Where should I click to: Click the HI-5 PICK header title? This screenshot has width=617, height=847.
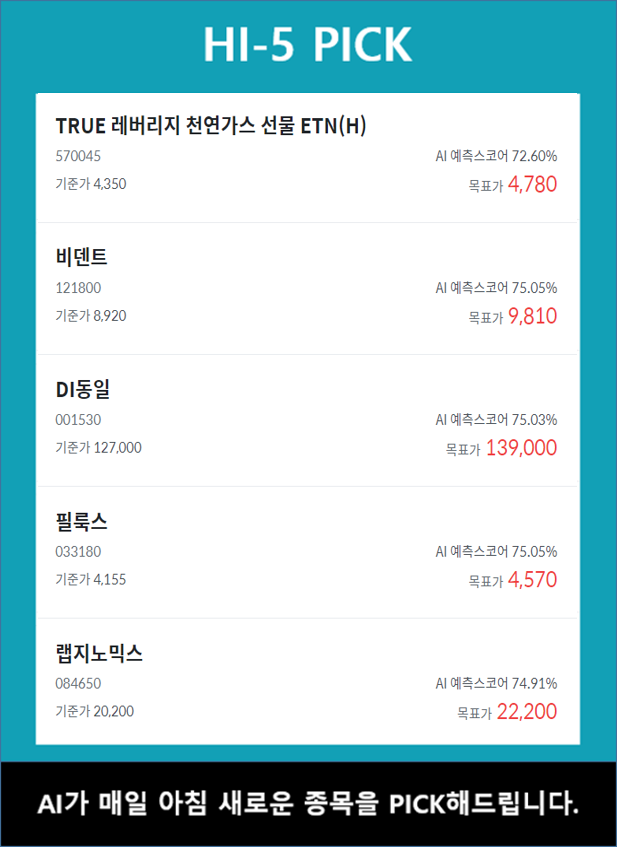308,45
